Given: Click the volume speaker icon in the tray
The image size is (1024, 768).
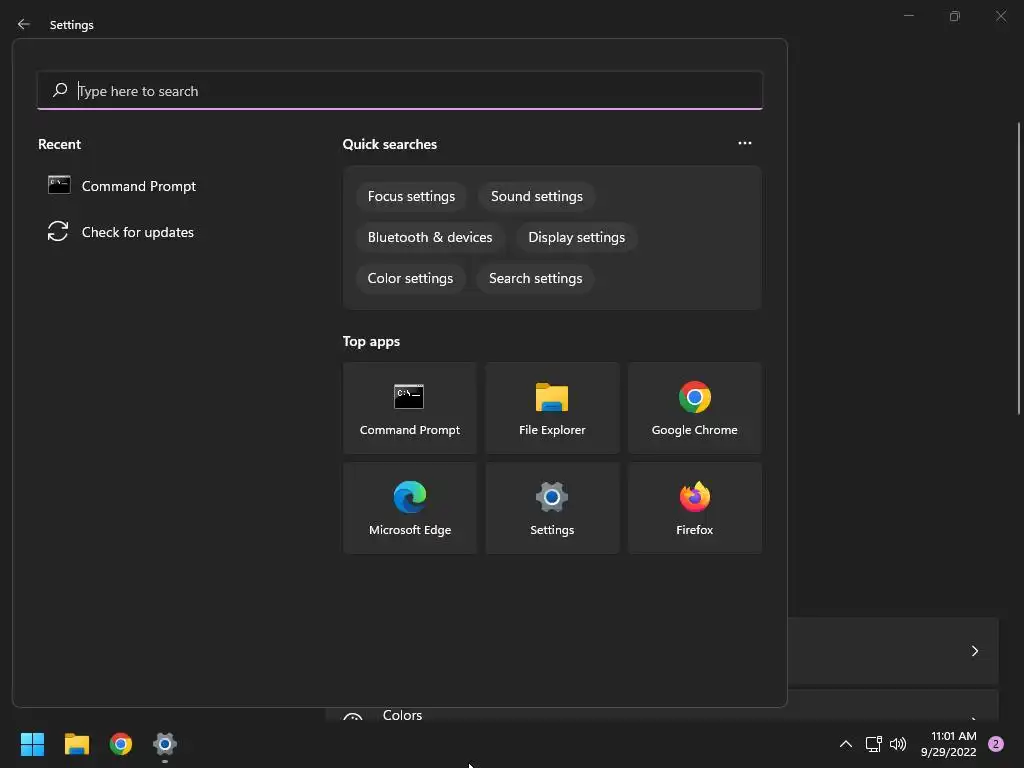Looking at the screenshot, I should pyautogui.click(x=898, y=744).
